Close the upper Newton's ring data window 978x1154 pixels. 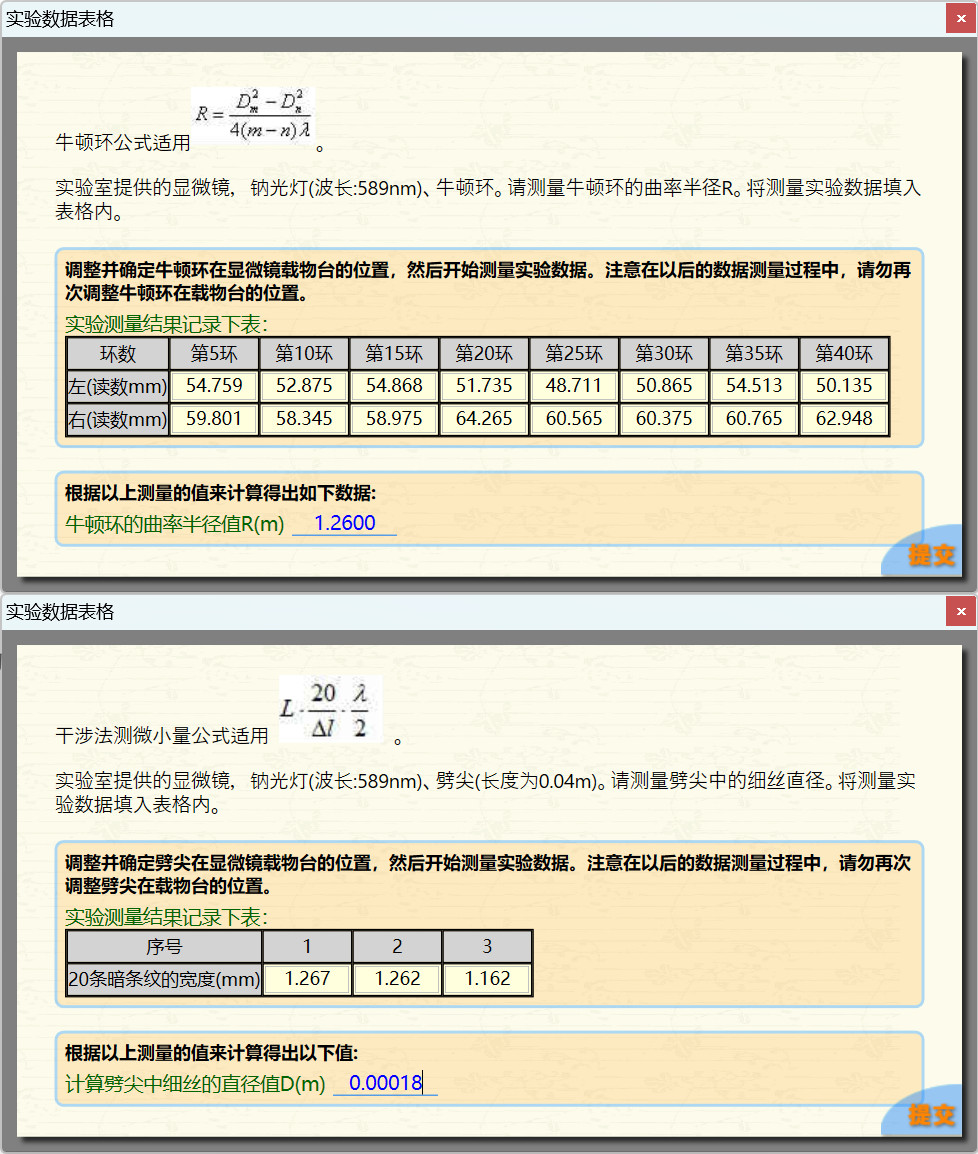pos(960,19)
